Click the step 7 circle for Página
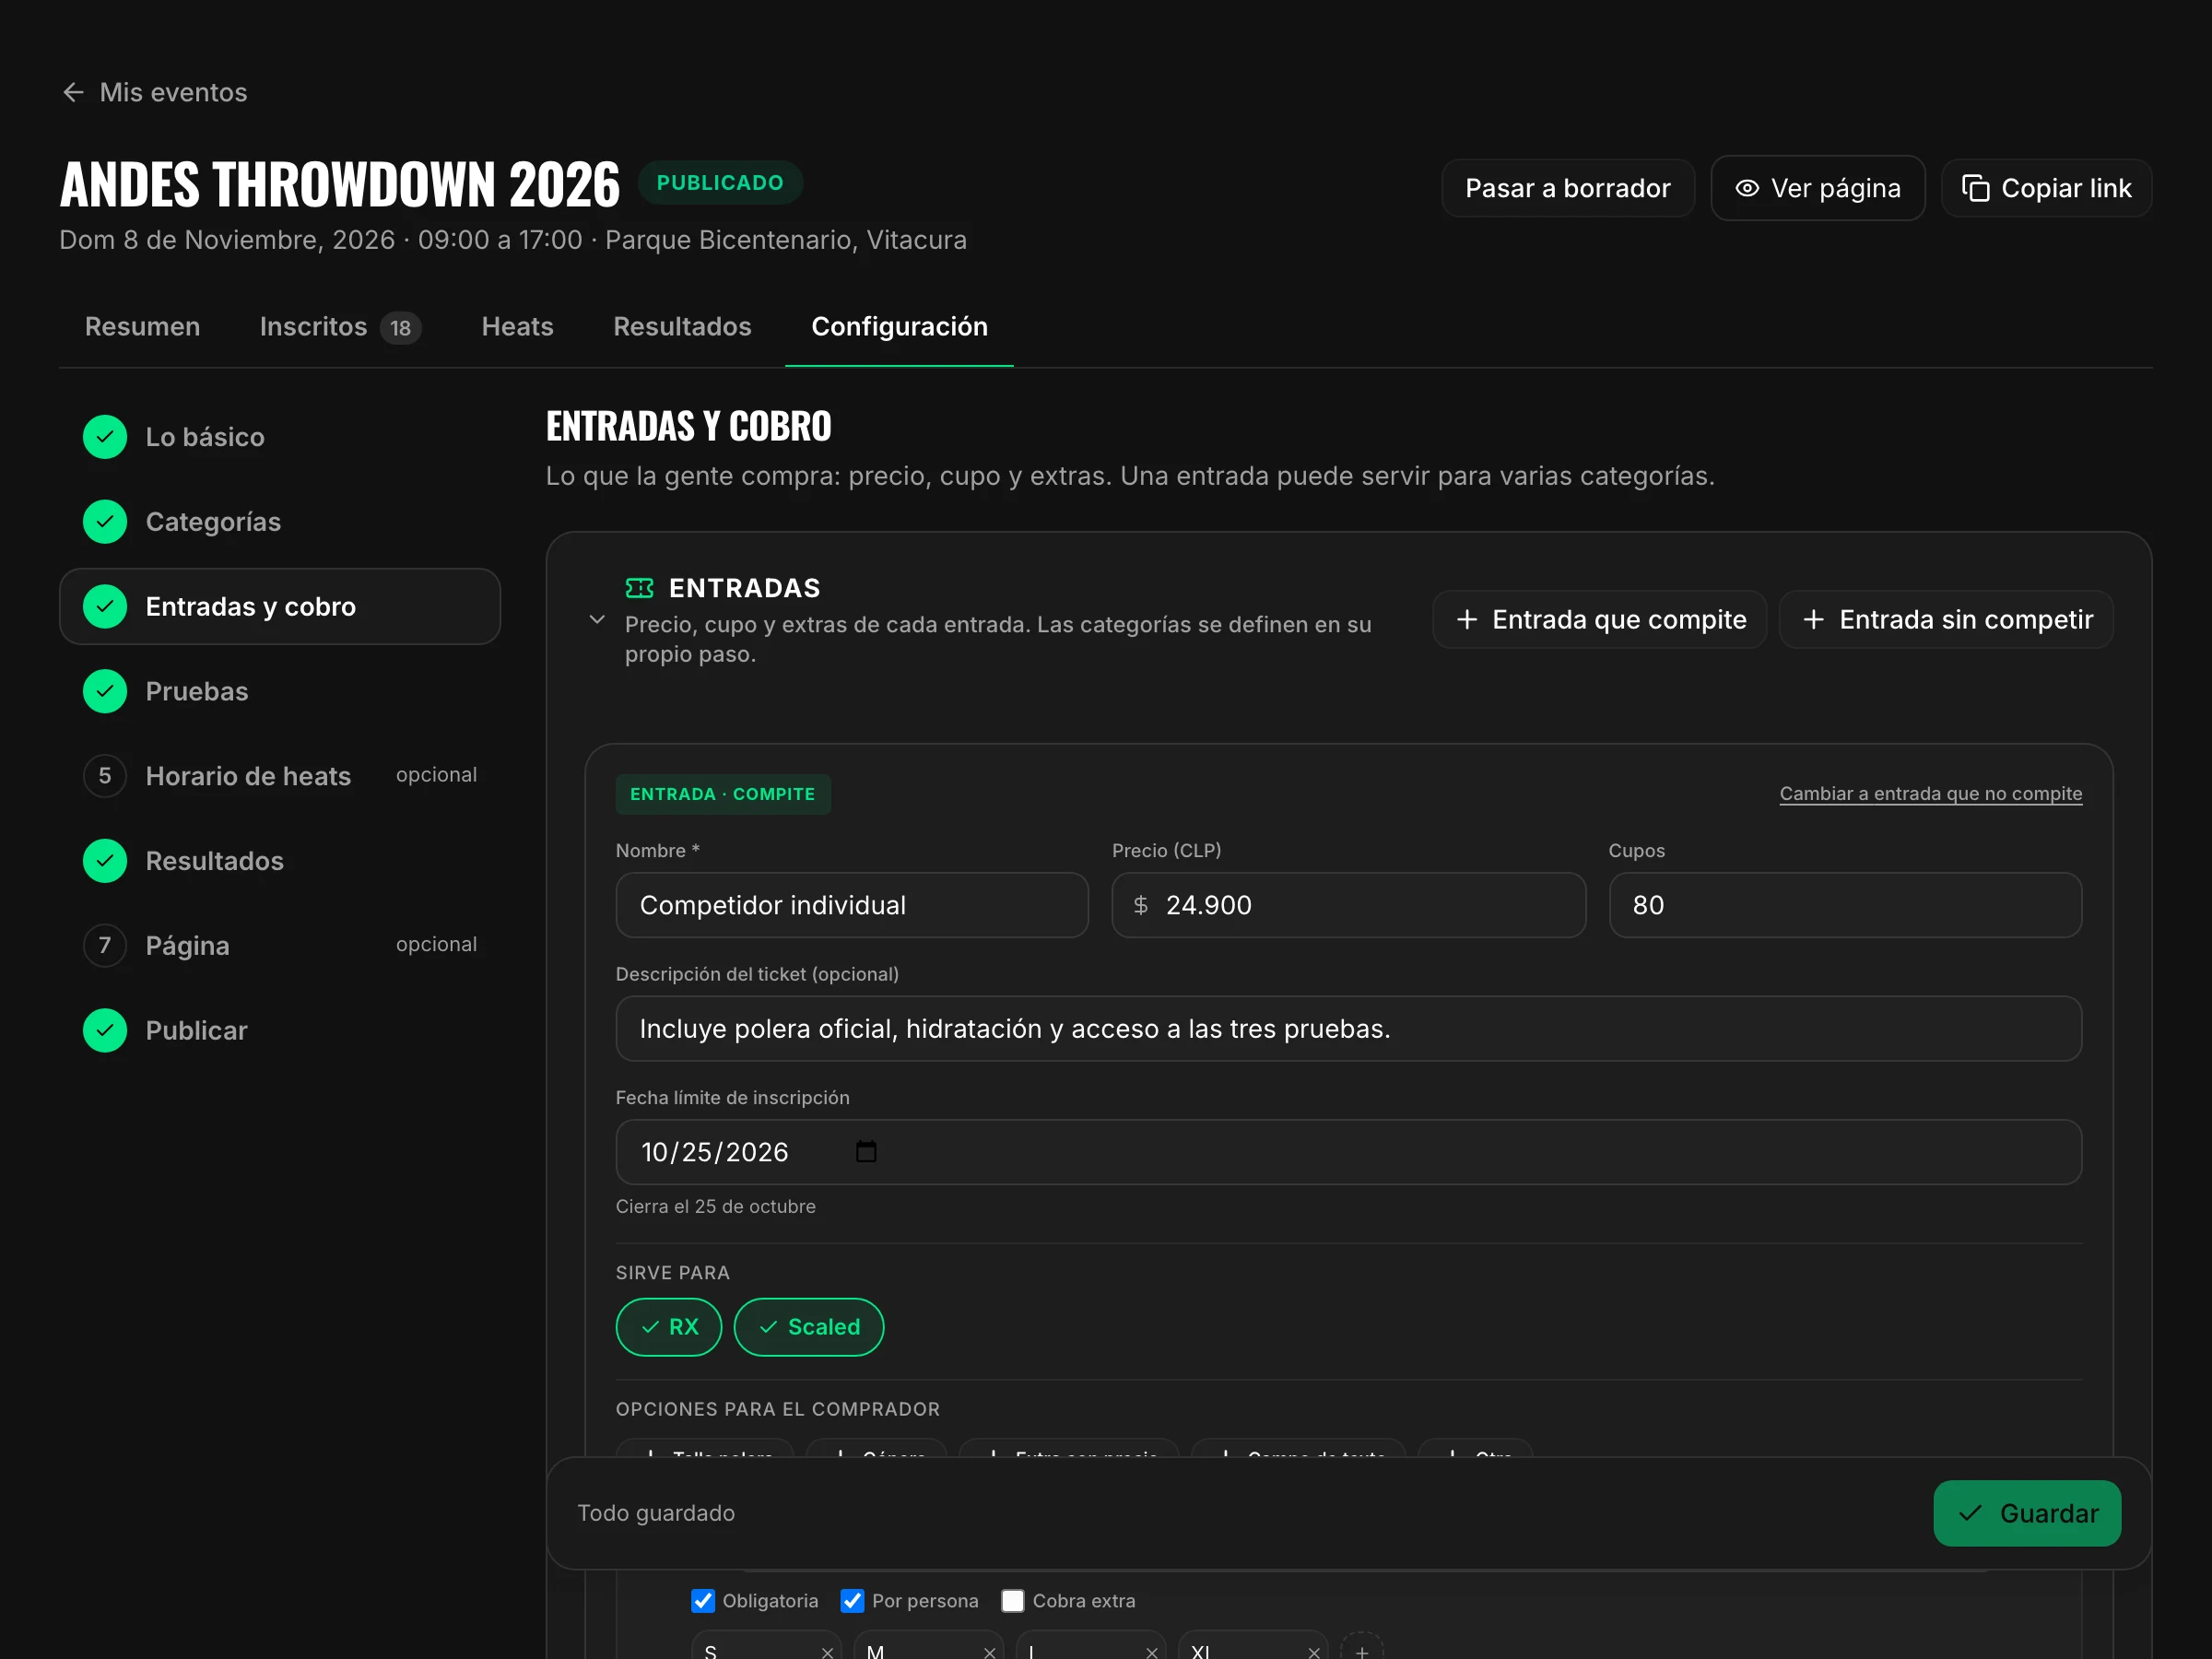This screenshot has width=2212, height=1659. [x=105, y=945]
